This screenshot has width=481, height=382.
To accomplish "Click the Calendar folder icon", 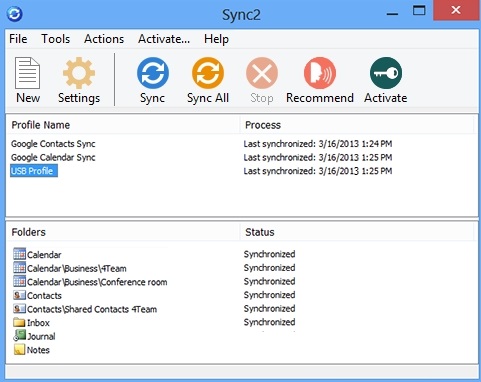I will click(19, 254).
